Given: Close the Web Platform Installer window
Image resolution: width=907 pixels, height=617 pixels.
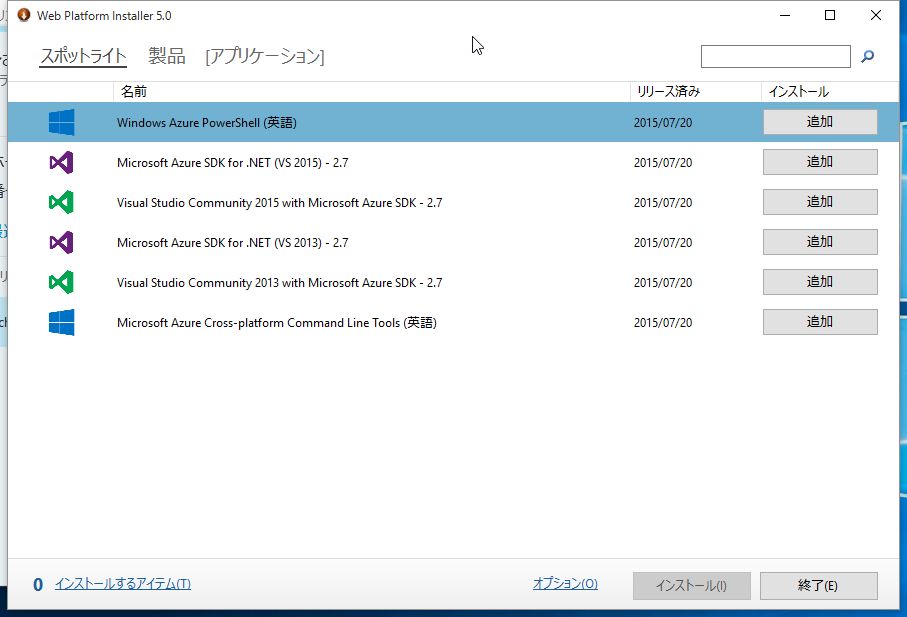Looking at the screenshot, I should pos(876,15).
